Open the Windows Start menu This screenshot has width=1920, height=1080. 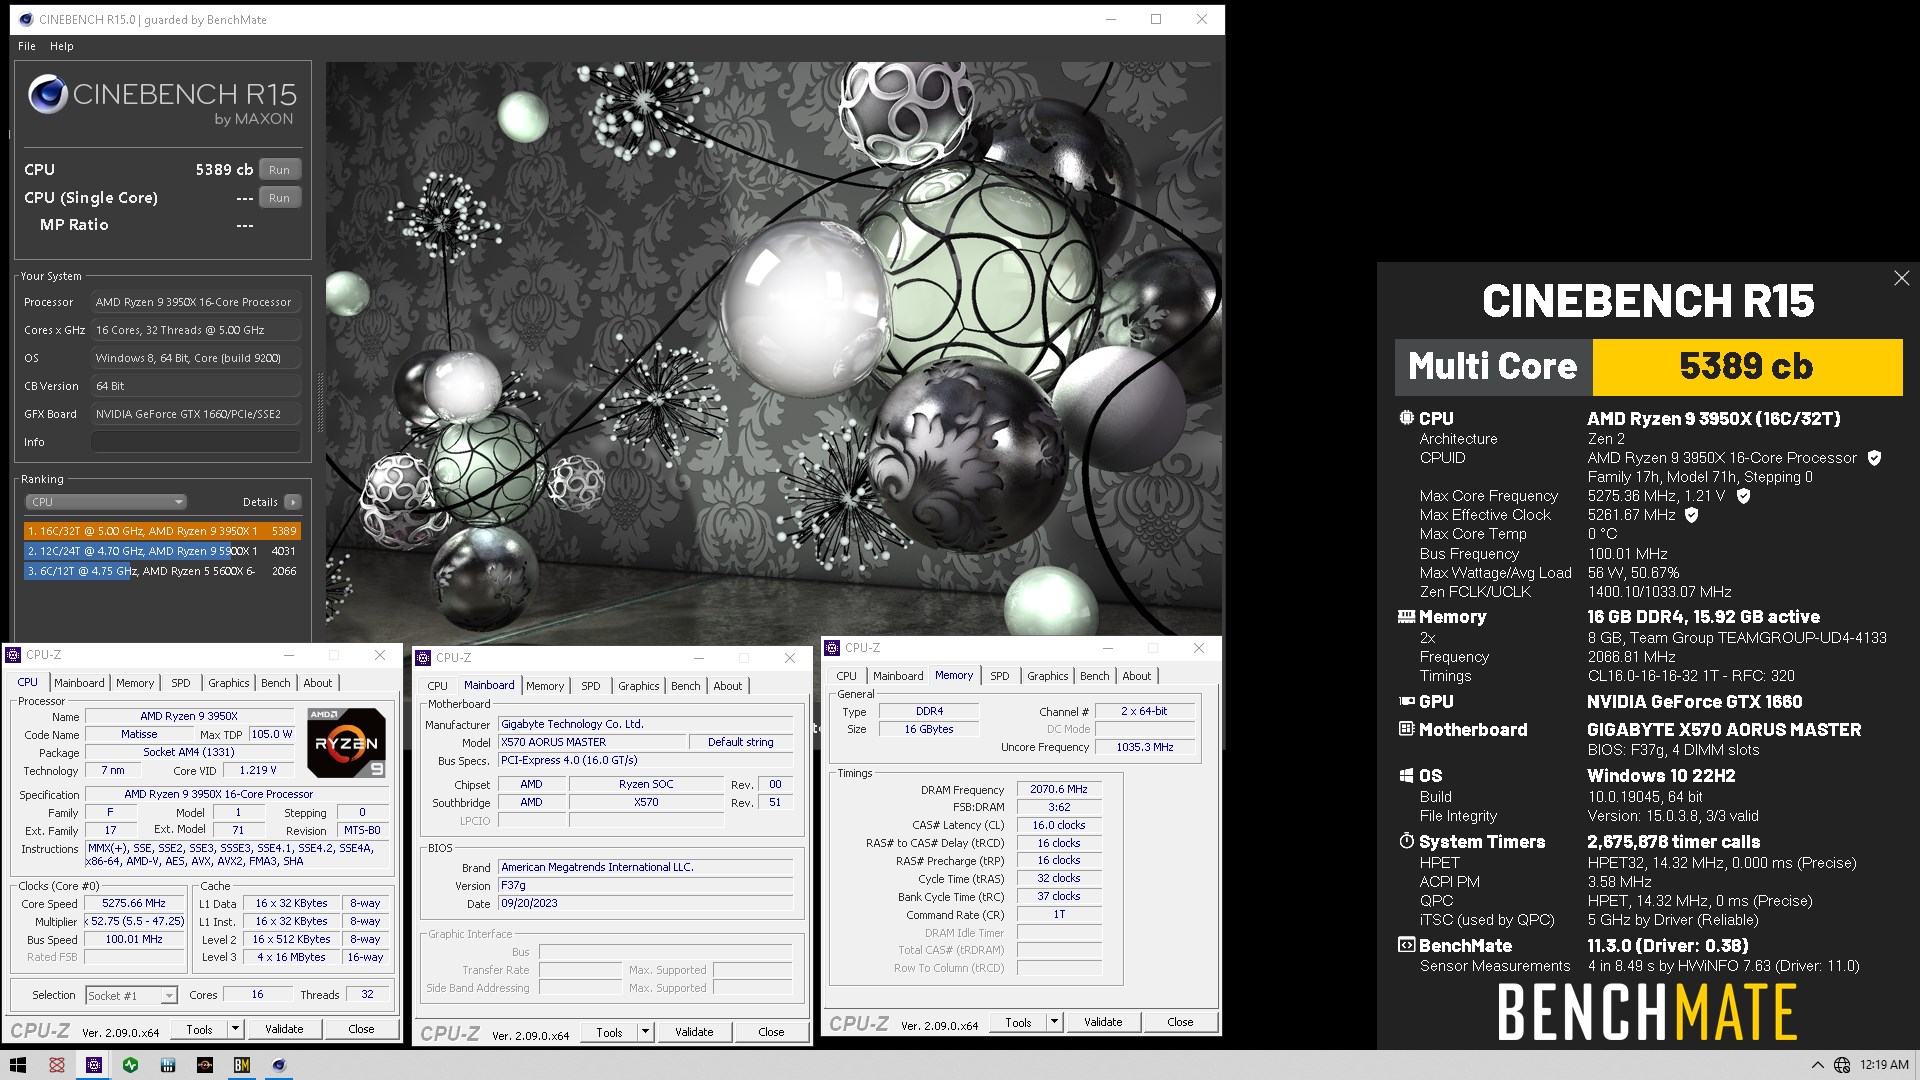[18, 1065]
